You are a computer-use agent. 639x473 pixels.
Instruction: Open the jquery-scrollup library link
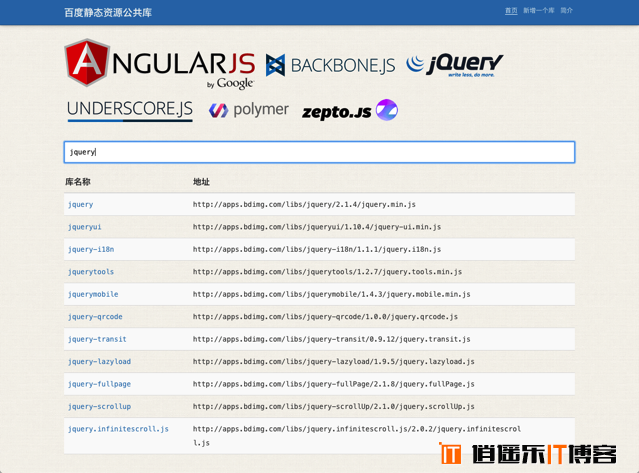99,406
